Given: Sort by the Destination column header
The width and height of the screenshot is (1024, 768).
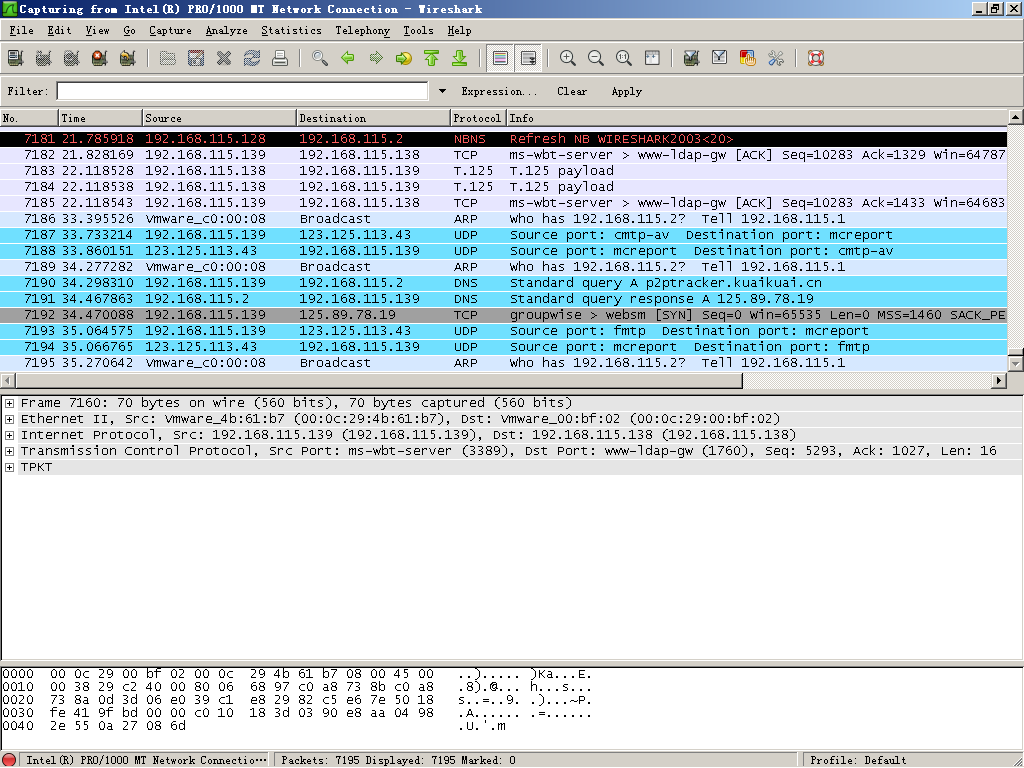Looking at the screenshot, I should pyautogui.click(x=373, y=118).
